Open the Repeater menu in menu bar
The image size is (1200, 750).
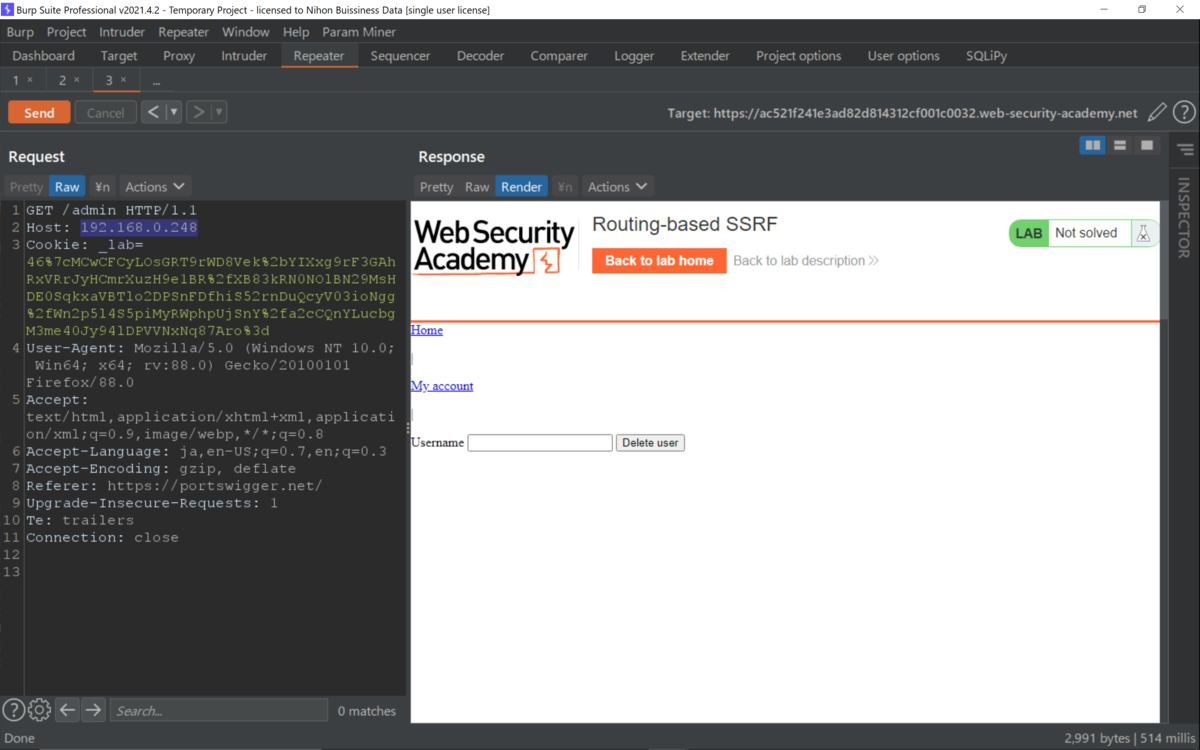(184, 32)
